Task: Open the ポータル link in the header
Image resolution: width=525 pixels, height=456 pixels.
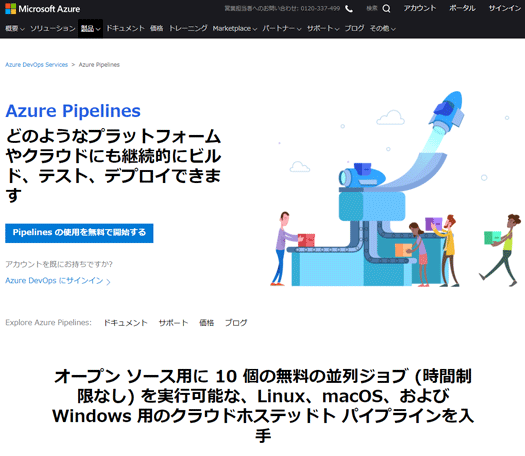Action: pos(462,8)
